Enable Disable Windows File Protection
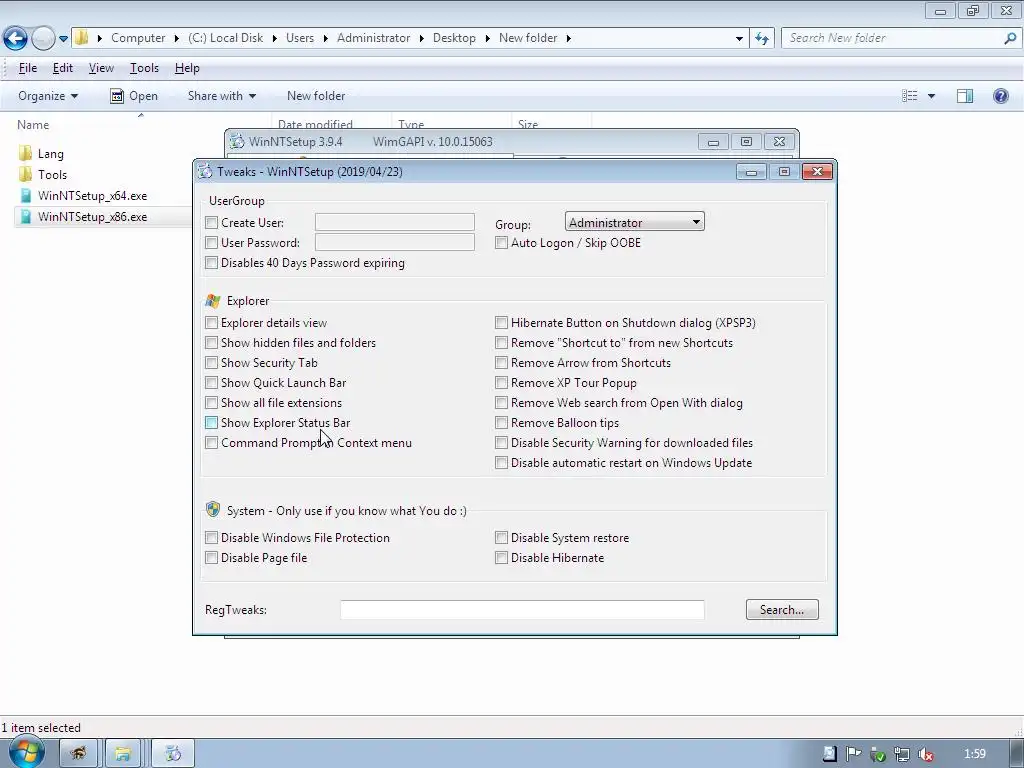The height and width of the screenshot is (768, 1024). [211, 537]
